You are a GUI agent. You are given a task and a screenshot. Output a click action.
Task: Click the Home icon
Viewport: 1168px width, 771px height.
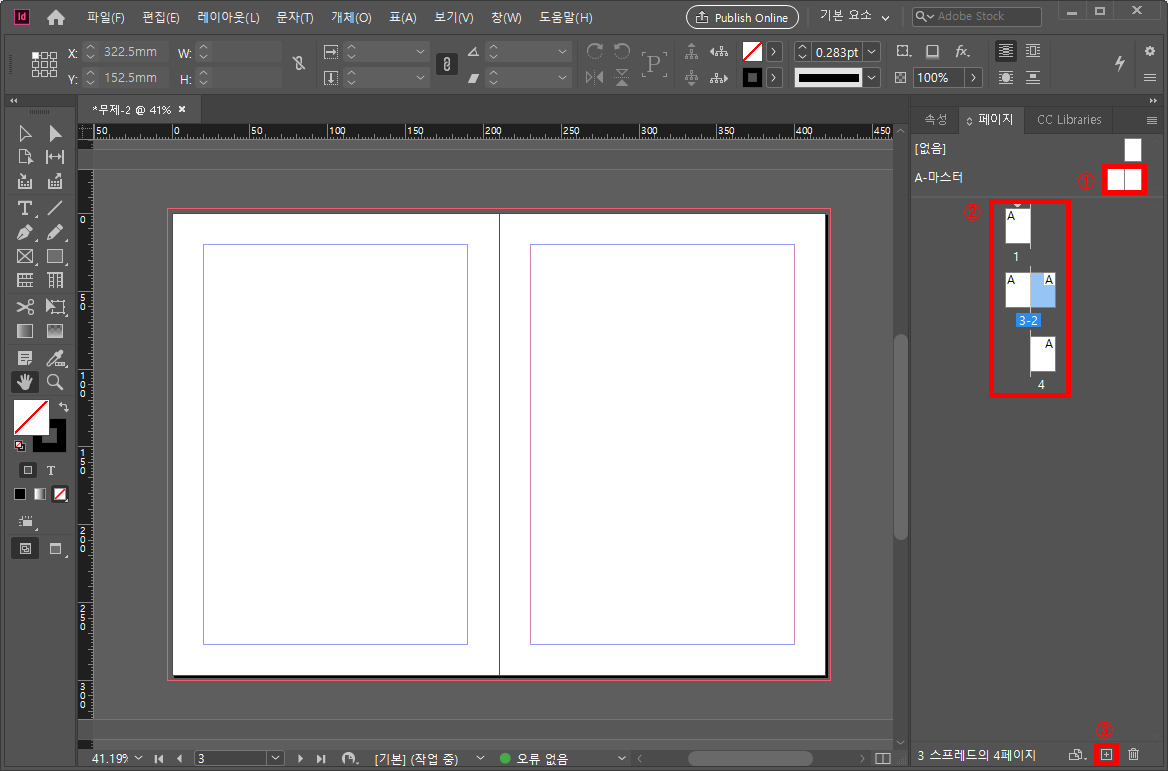(56, 18)
